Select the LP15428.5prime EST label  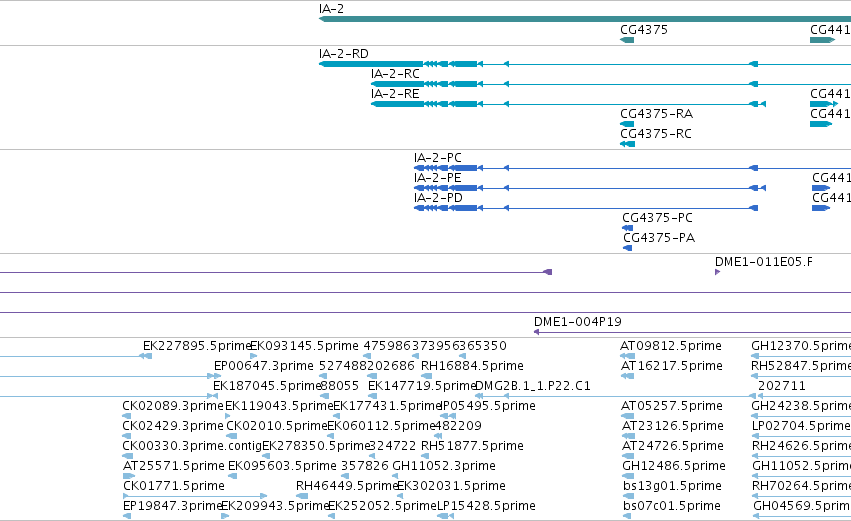pos(486,507)
